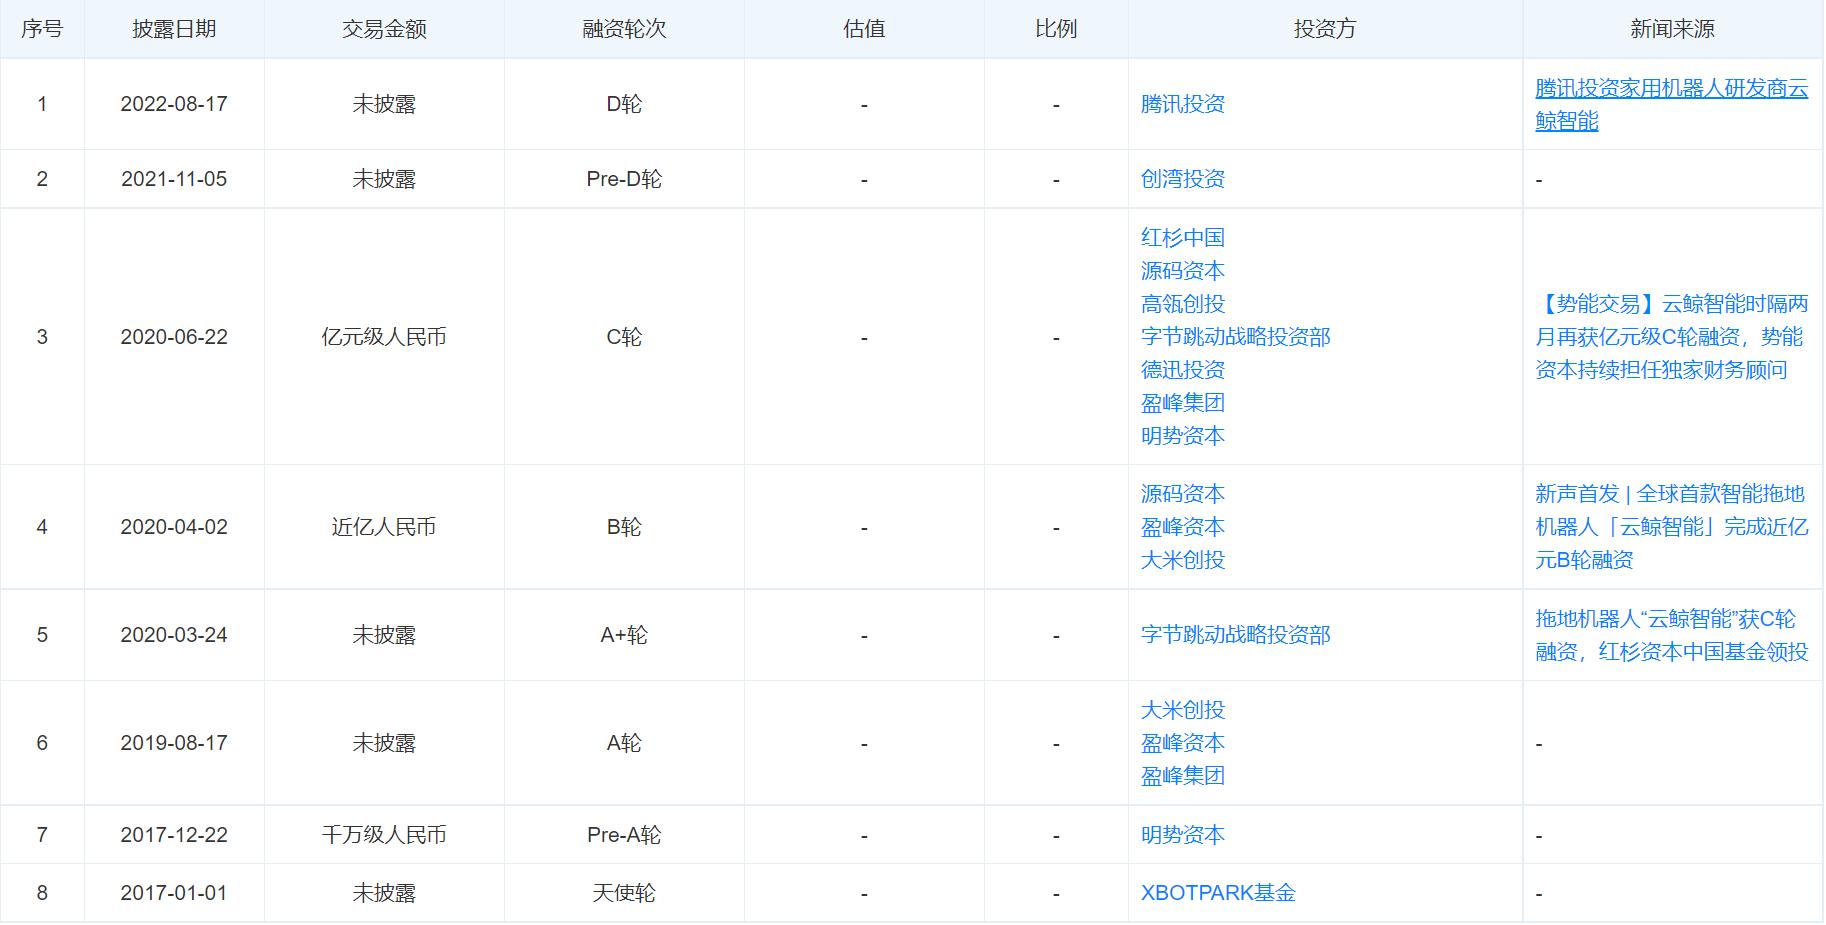Click the 交易金额 column header

(x=384, y=29)
